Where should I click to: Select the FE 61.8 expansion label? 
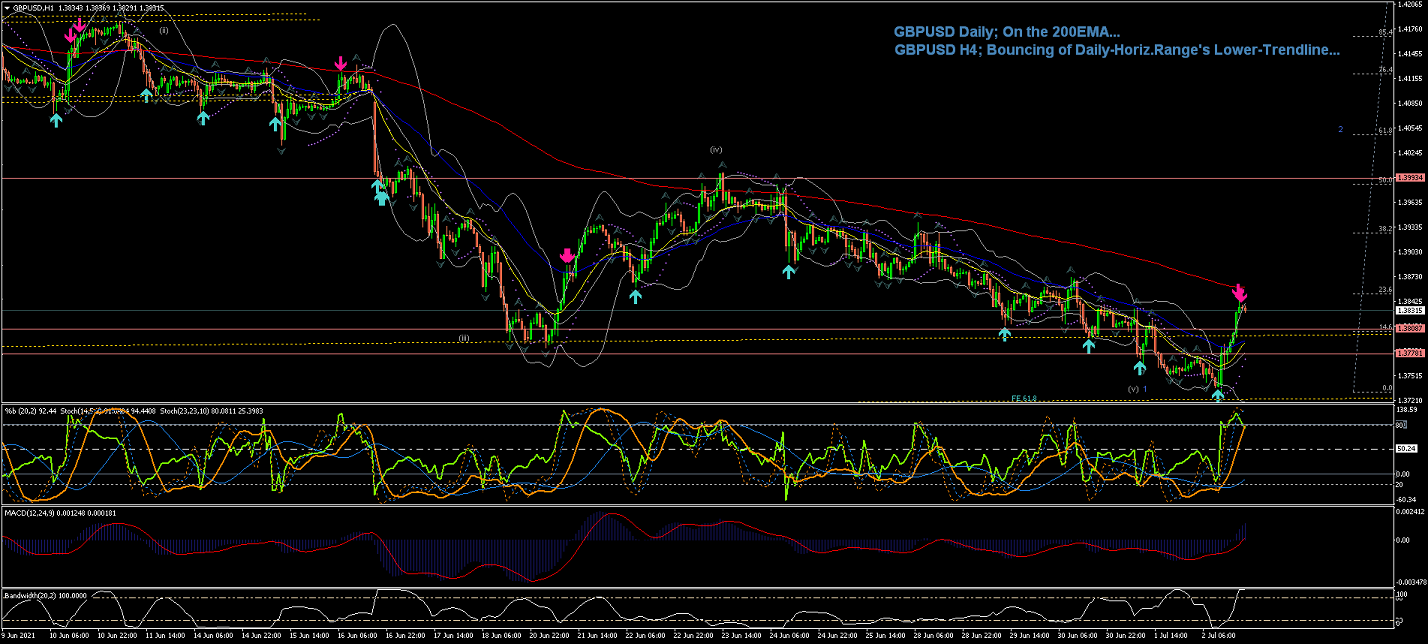point(1023,398)
